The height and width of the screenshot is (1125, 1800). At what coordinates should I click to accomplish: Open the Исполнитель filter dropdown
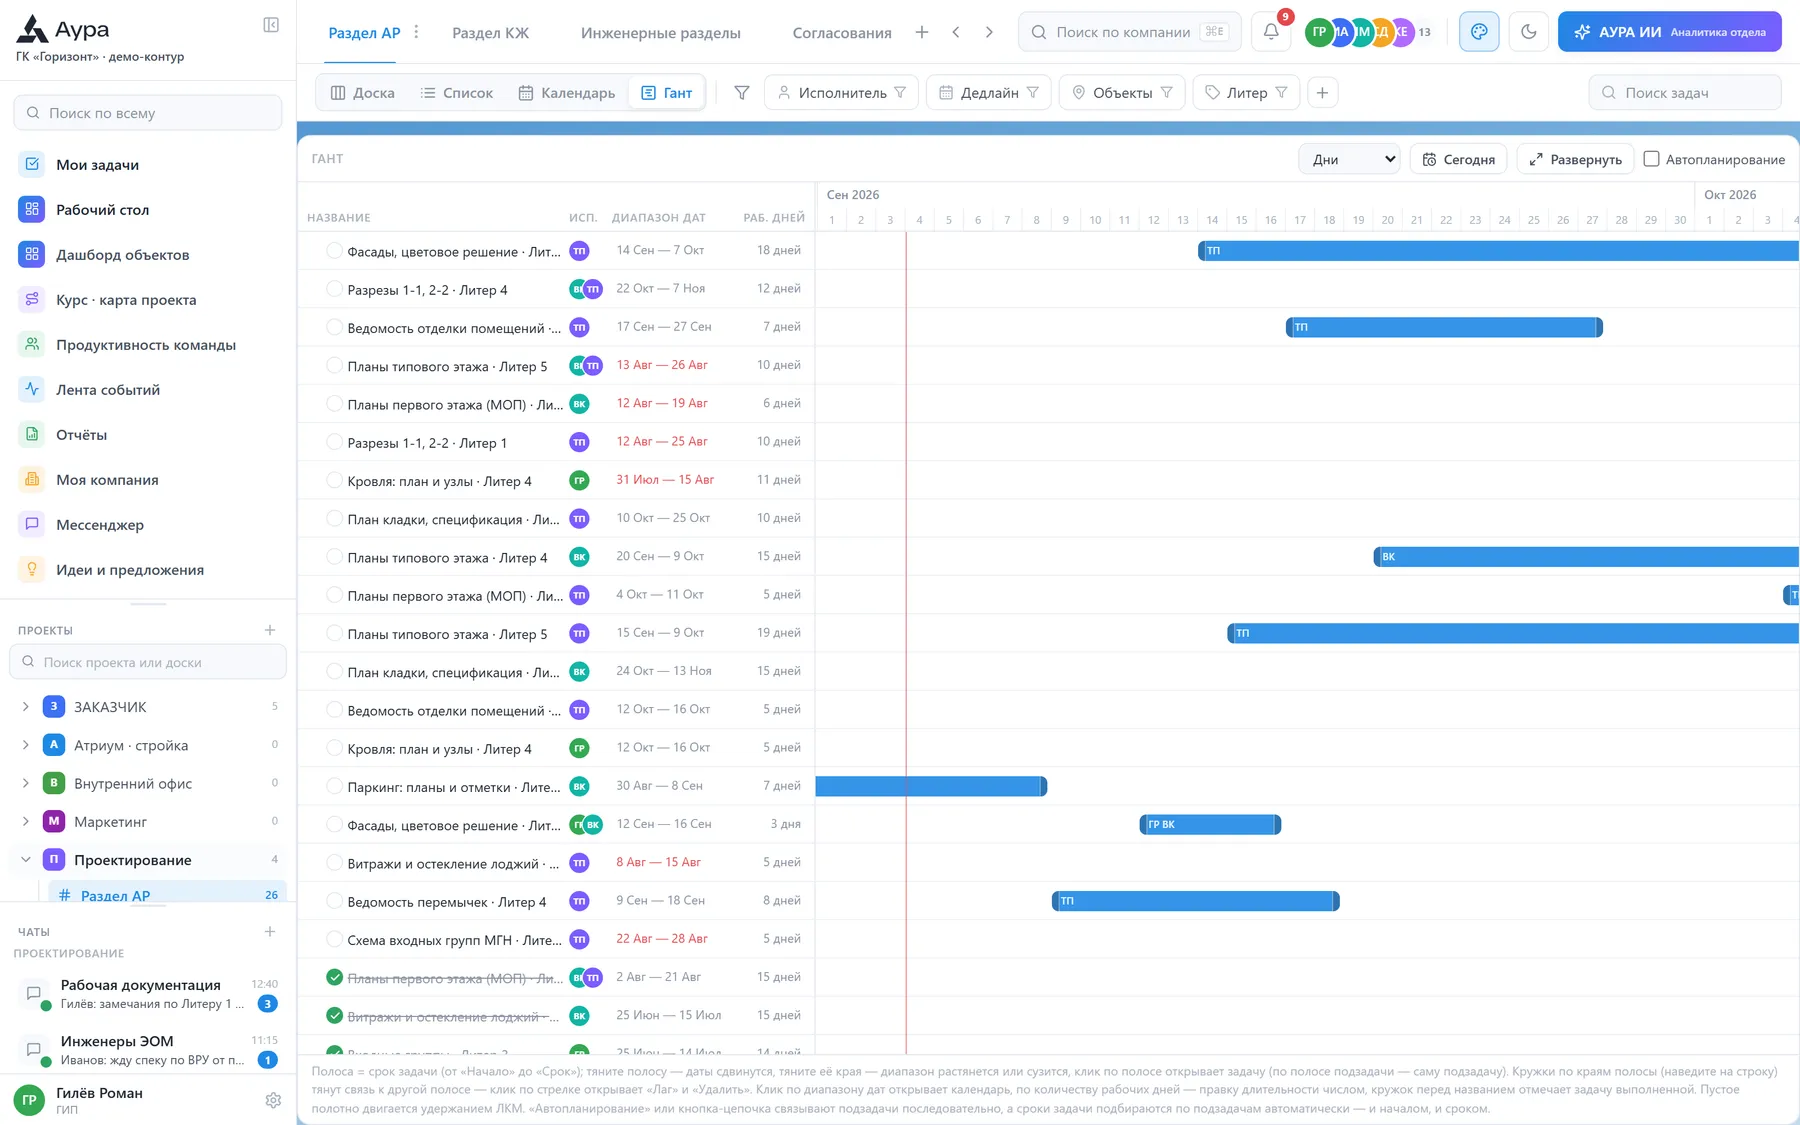(x=842, y=93)
